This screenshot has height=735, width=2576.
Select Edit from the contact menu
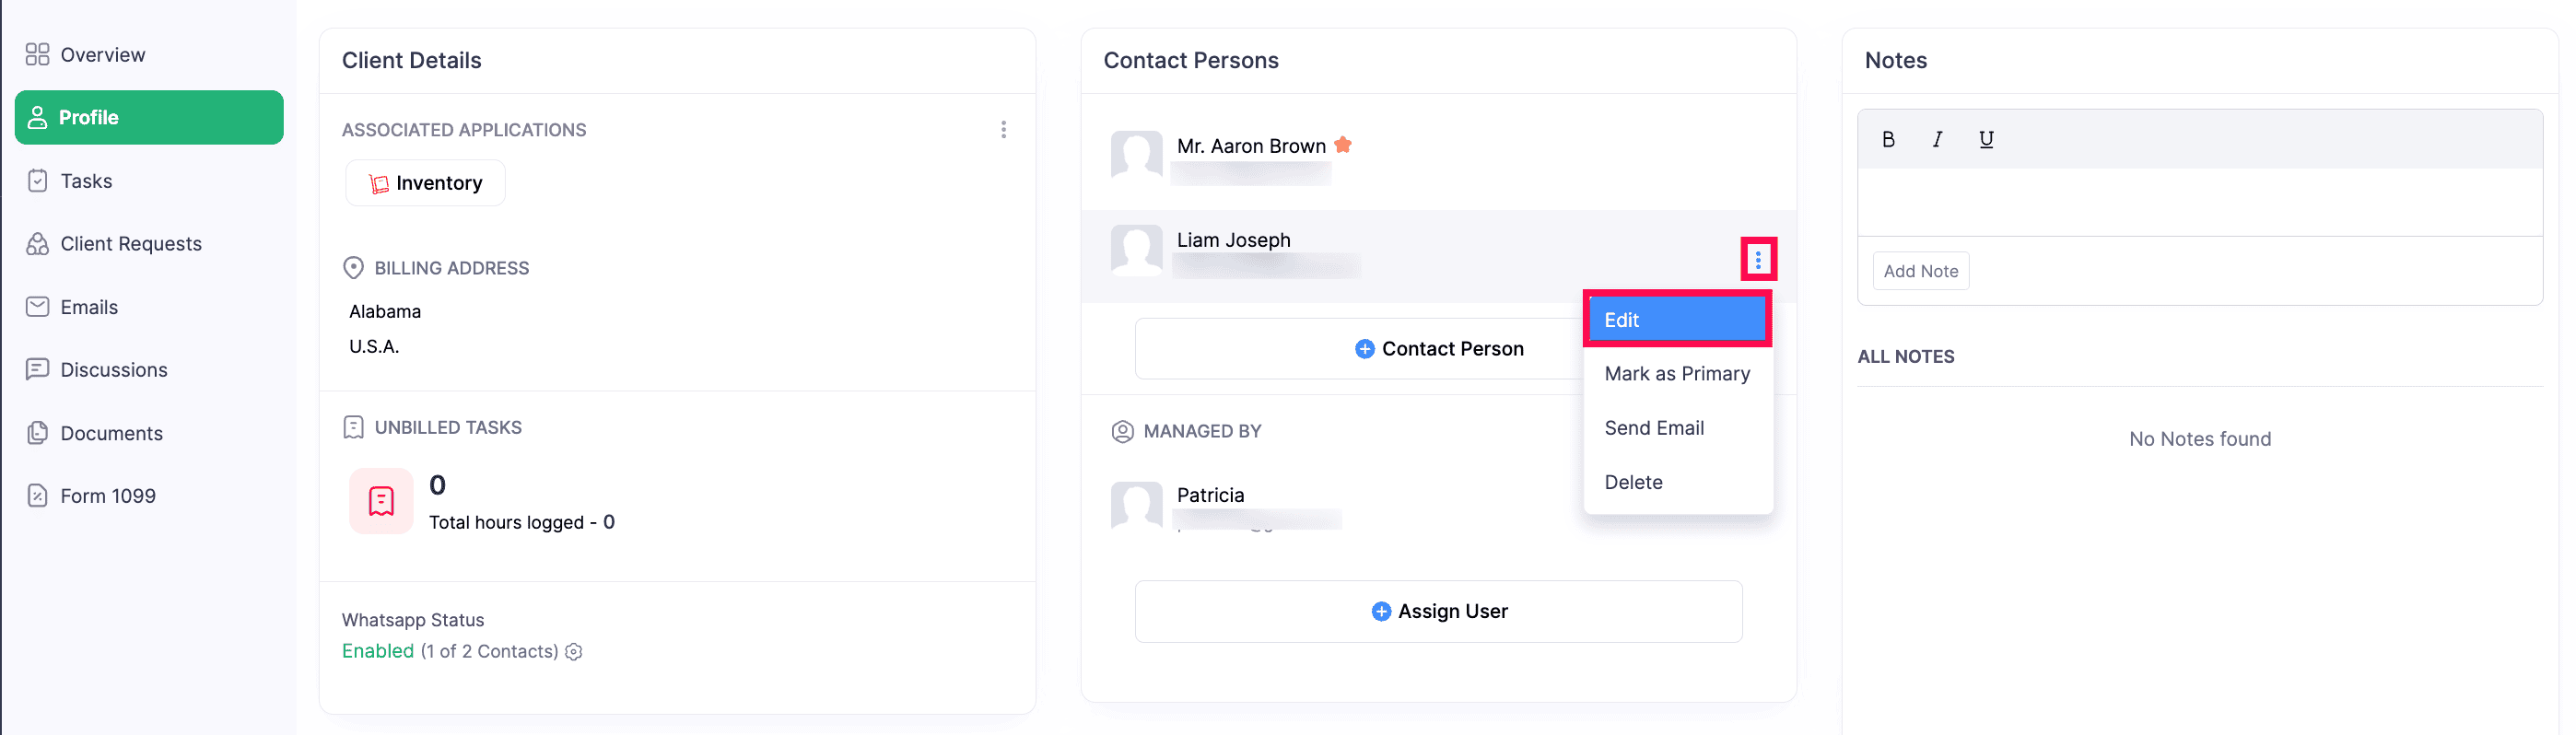click(1622, 319)
